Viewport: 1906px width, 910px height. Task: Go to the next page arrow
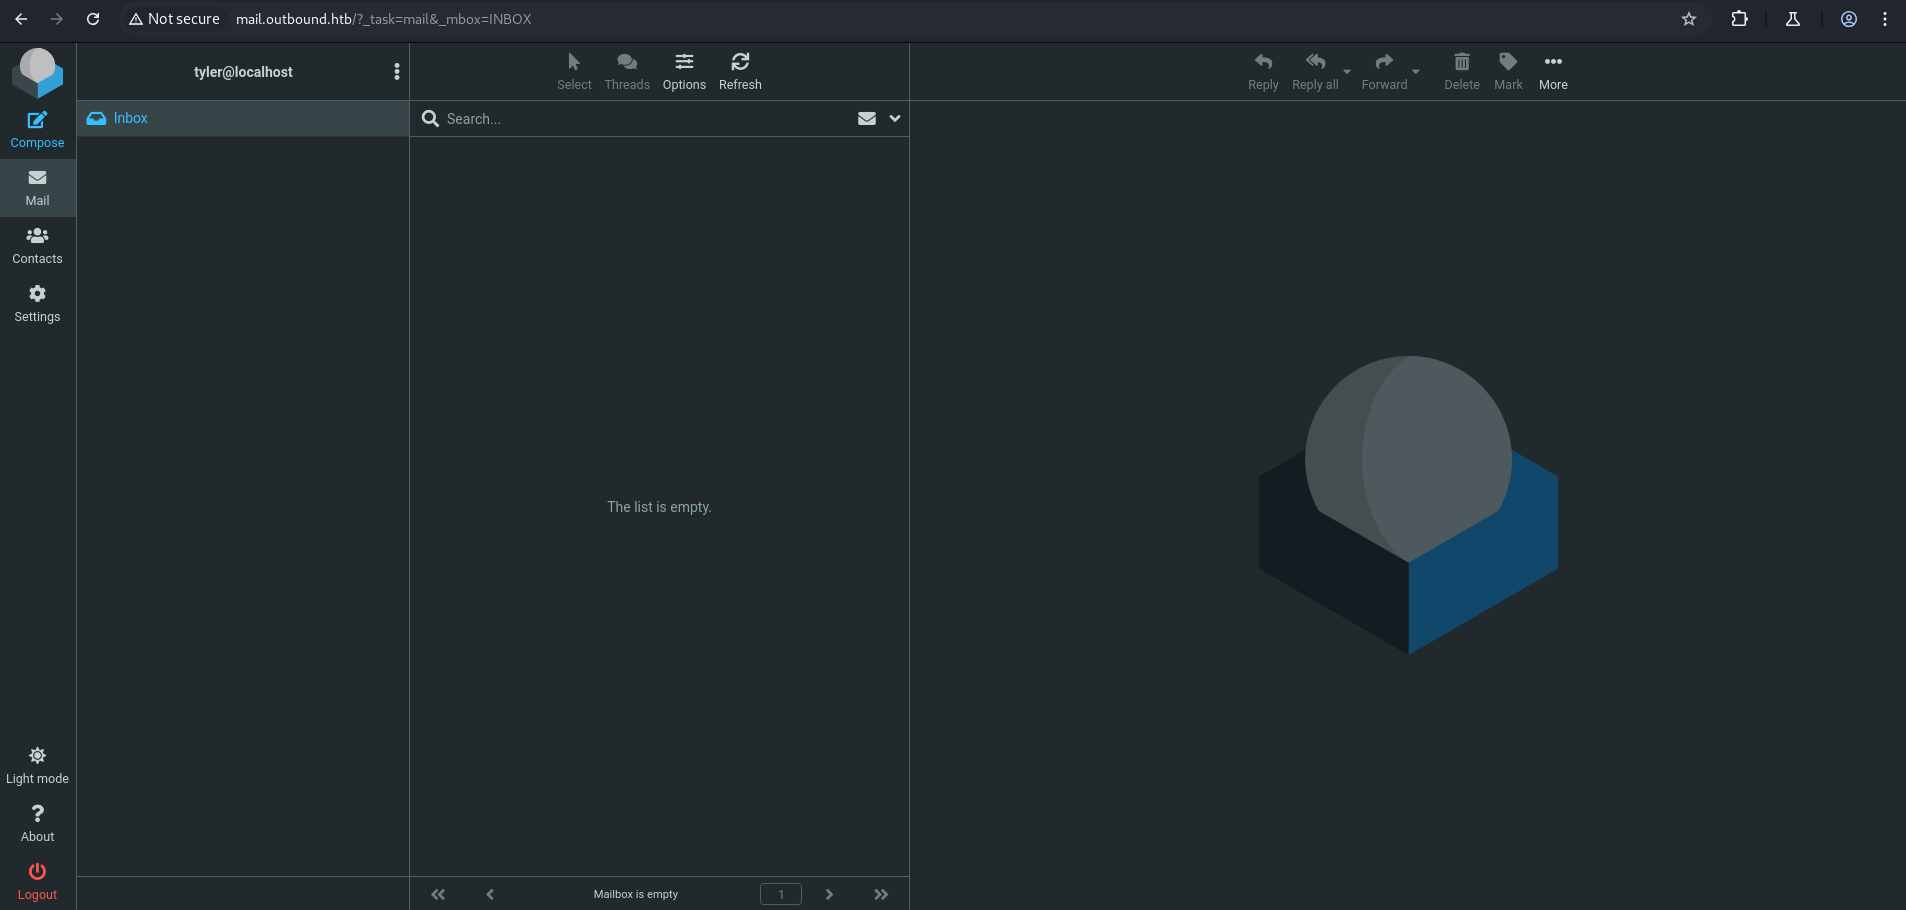pyautogui.click(x=829, y=894)
